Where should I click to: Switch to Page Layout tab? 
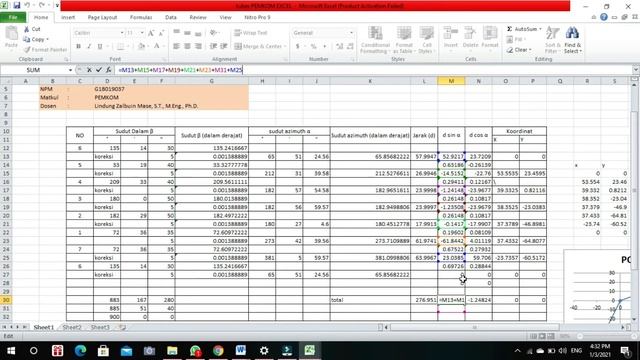102,17
